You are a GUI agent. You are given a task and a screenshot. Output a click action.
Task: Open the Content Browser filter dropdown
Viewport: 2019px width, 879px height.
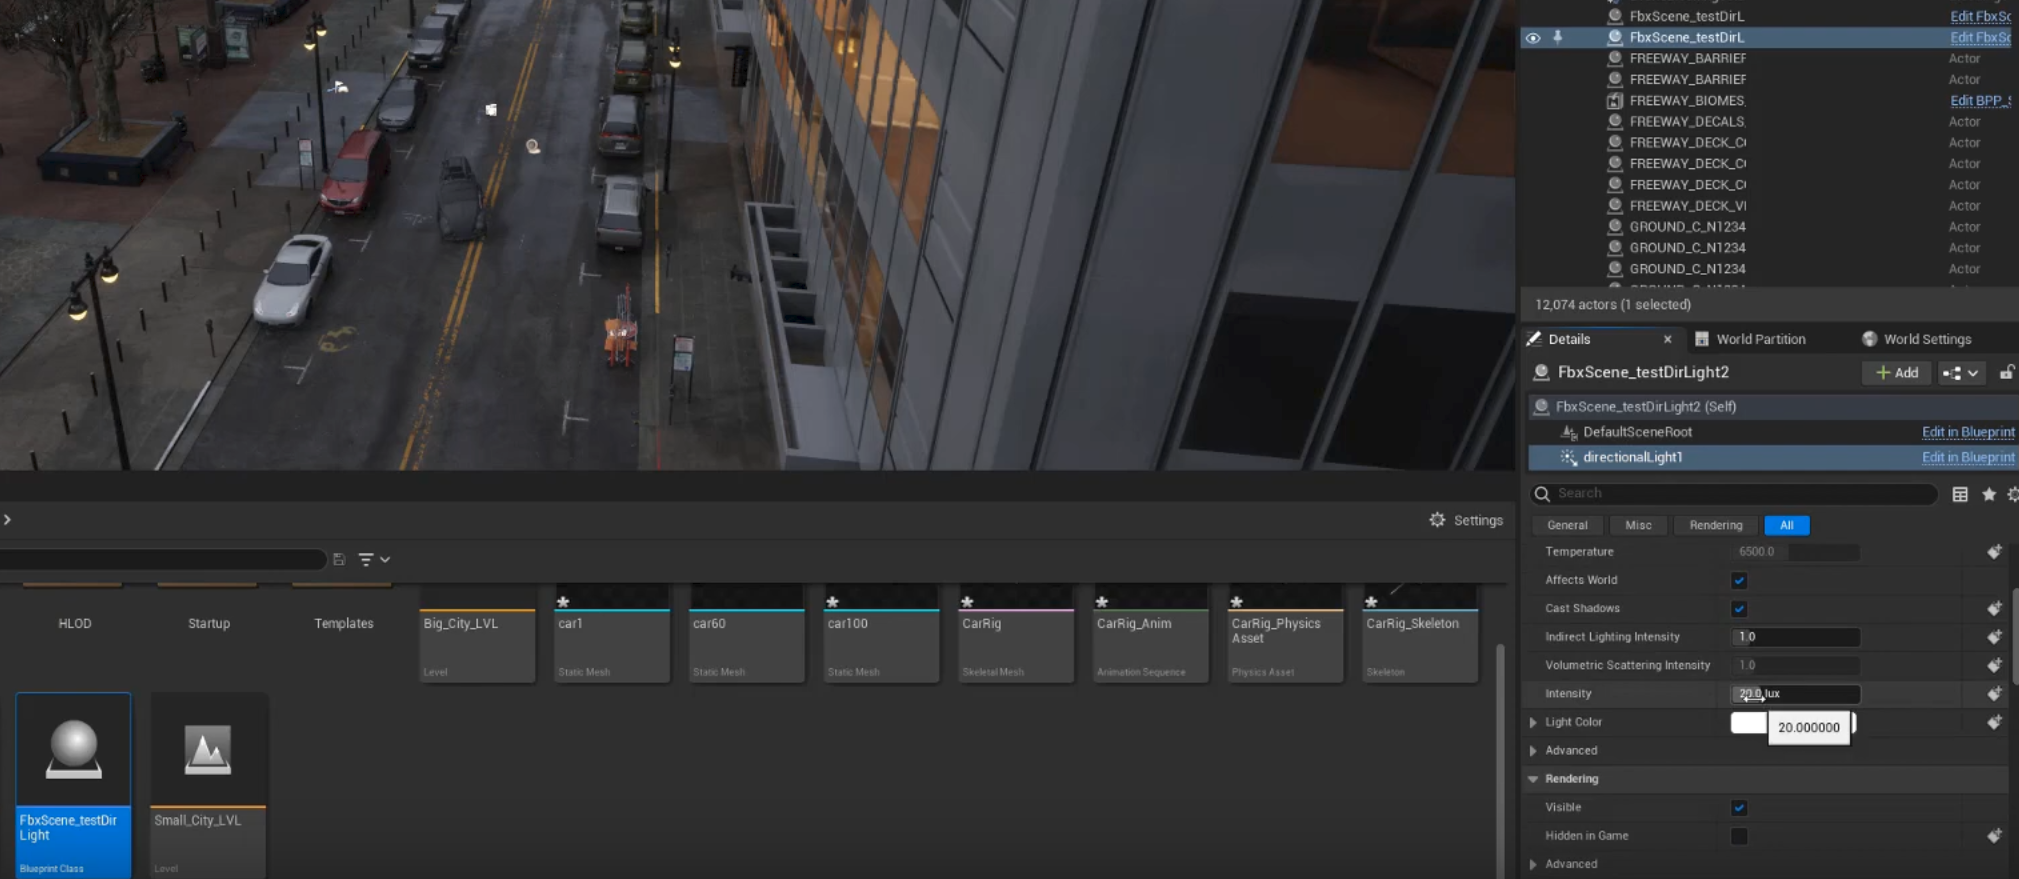[x=374, y=560]
